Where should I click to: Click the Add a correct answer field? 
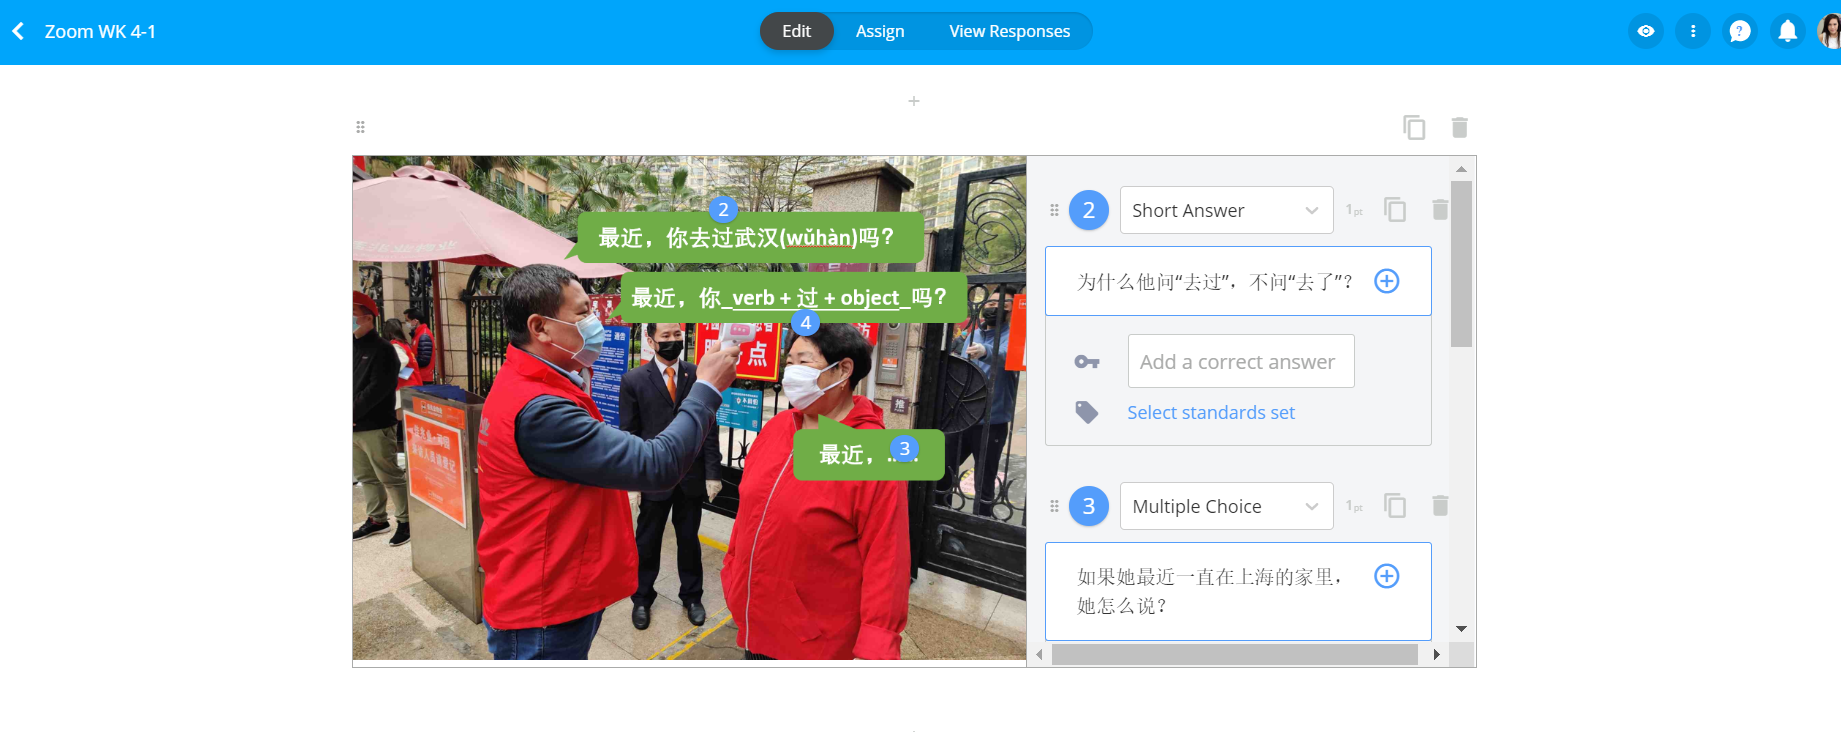click(x=1240, y=362)
